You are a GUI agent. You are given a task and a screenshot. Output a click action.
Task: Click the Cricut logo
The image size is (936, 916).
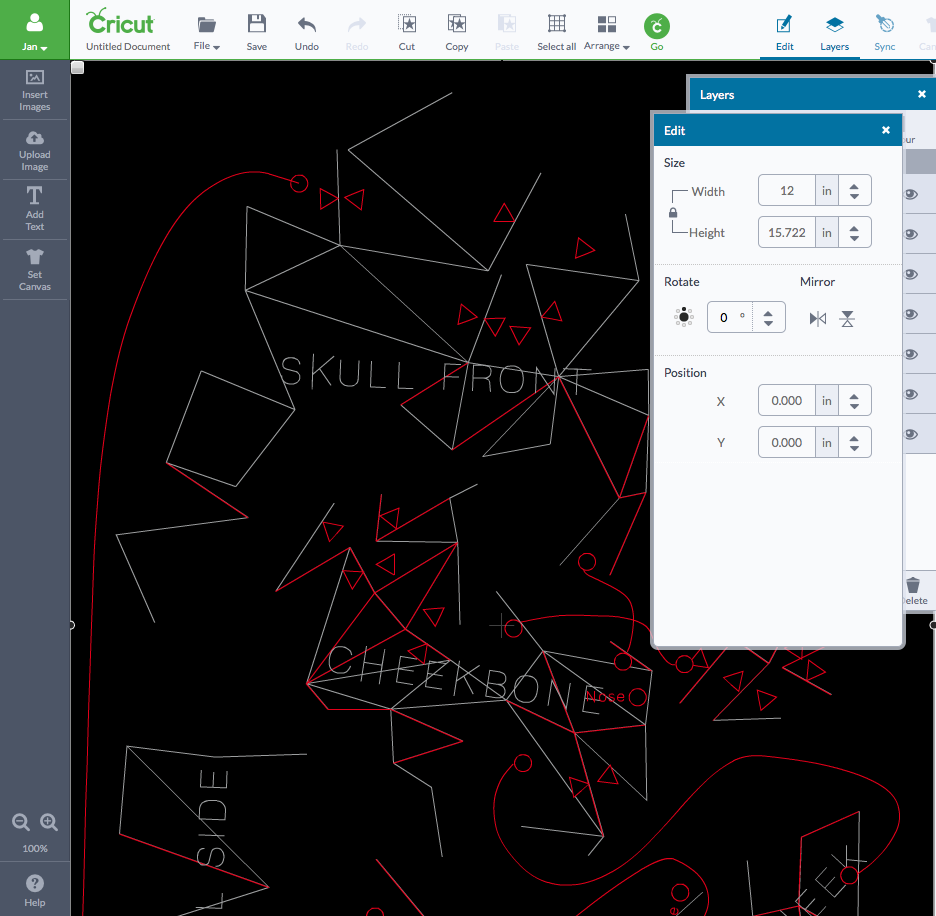coord(120,22)
